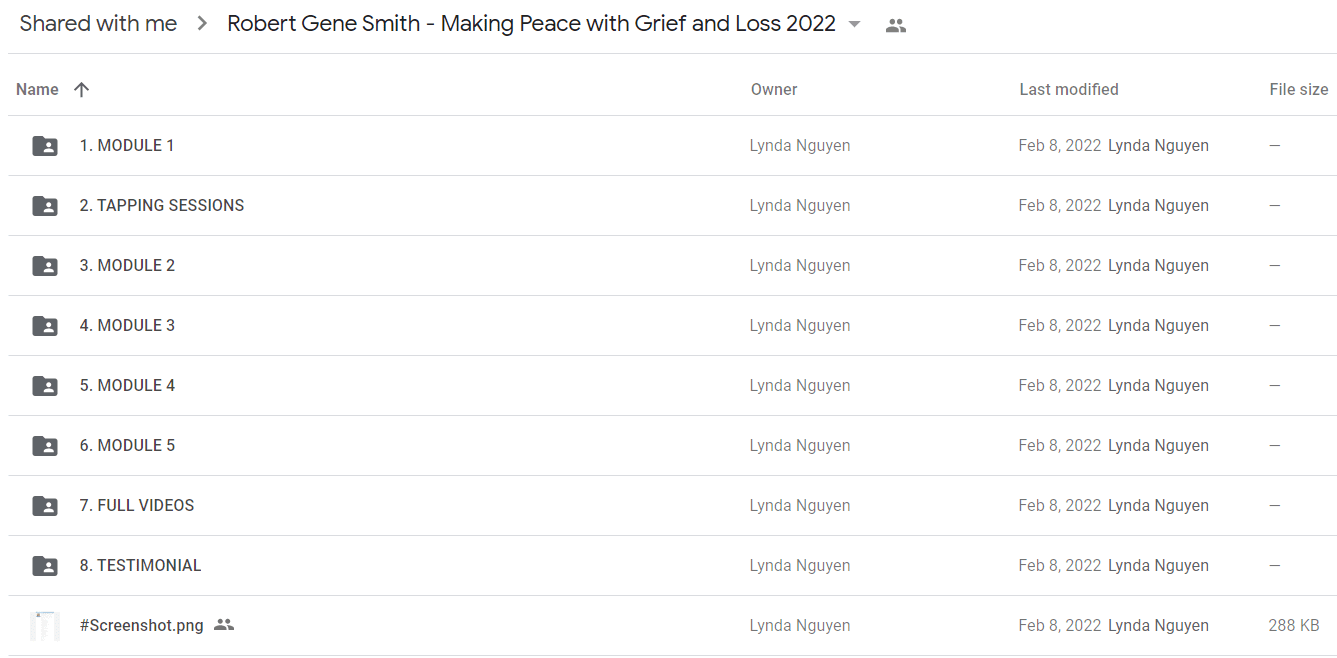Screen dimensions: 1337x658
Task: Click the shared people icon beside folder title
Action: 896,26
